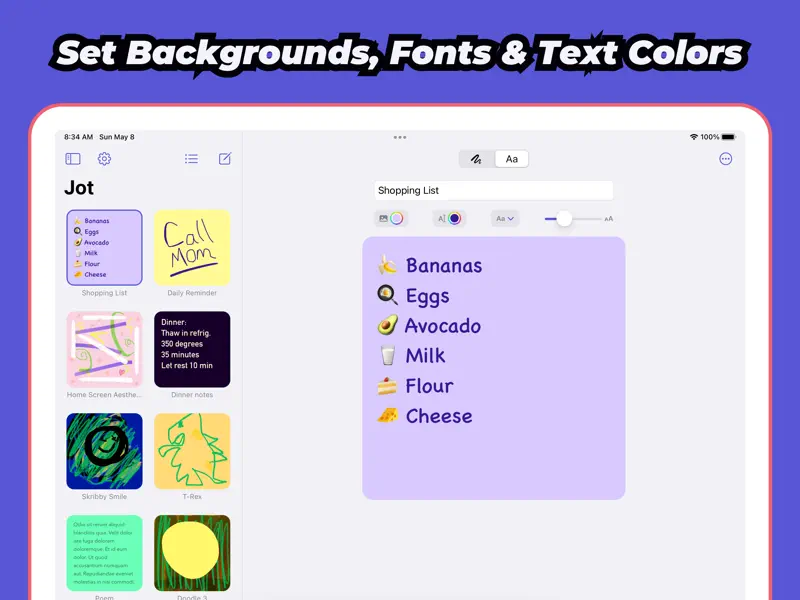Click the Shopping List title field

click(x=493, y=190)
